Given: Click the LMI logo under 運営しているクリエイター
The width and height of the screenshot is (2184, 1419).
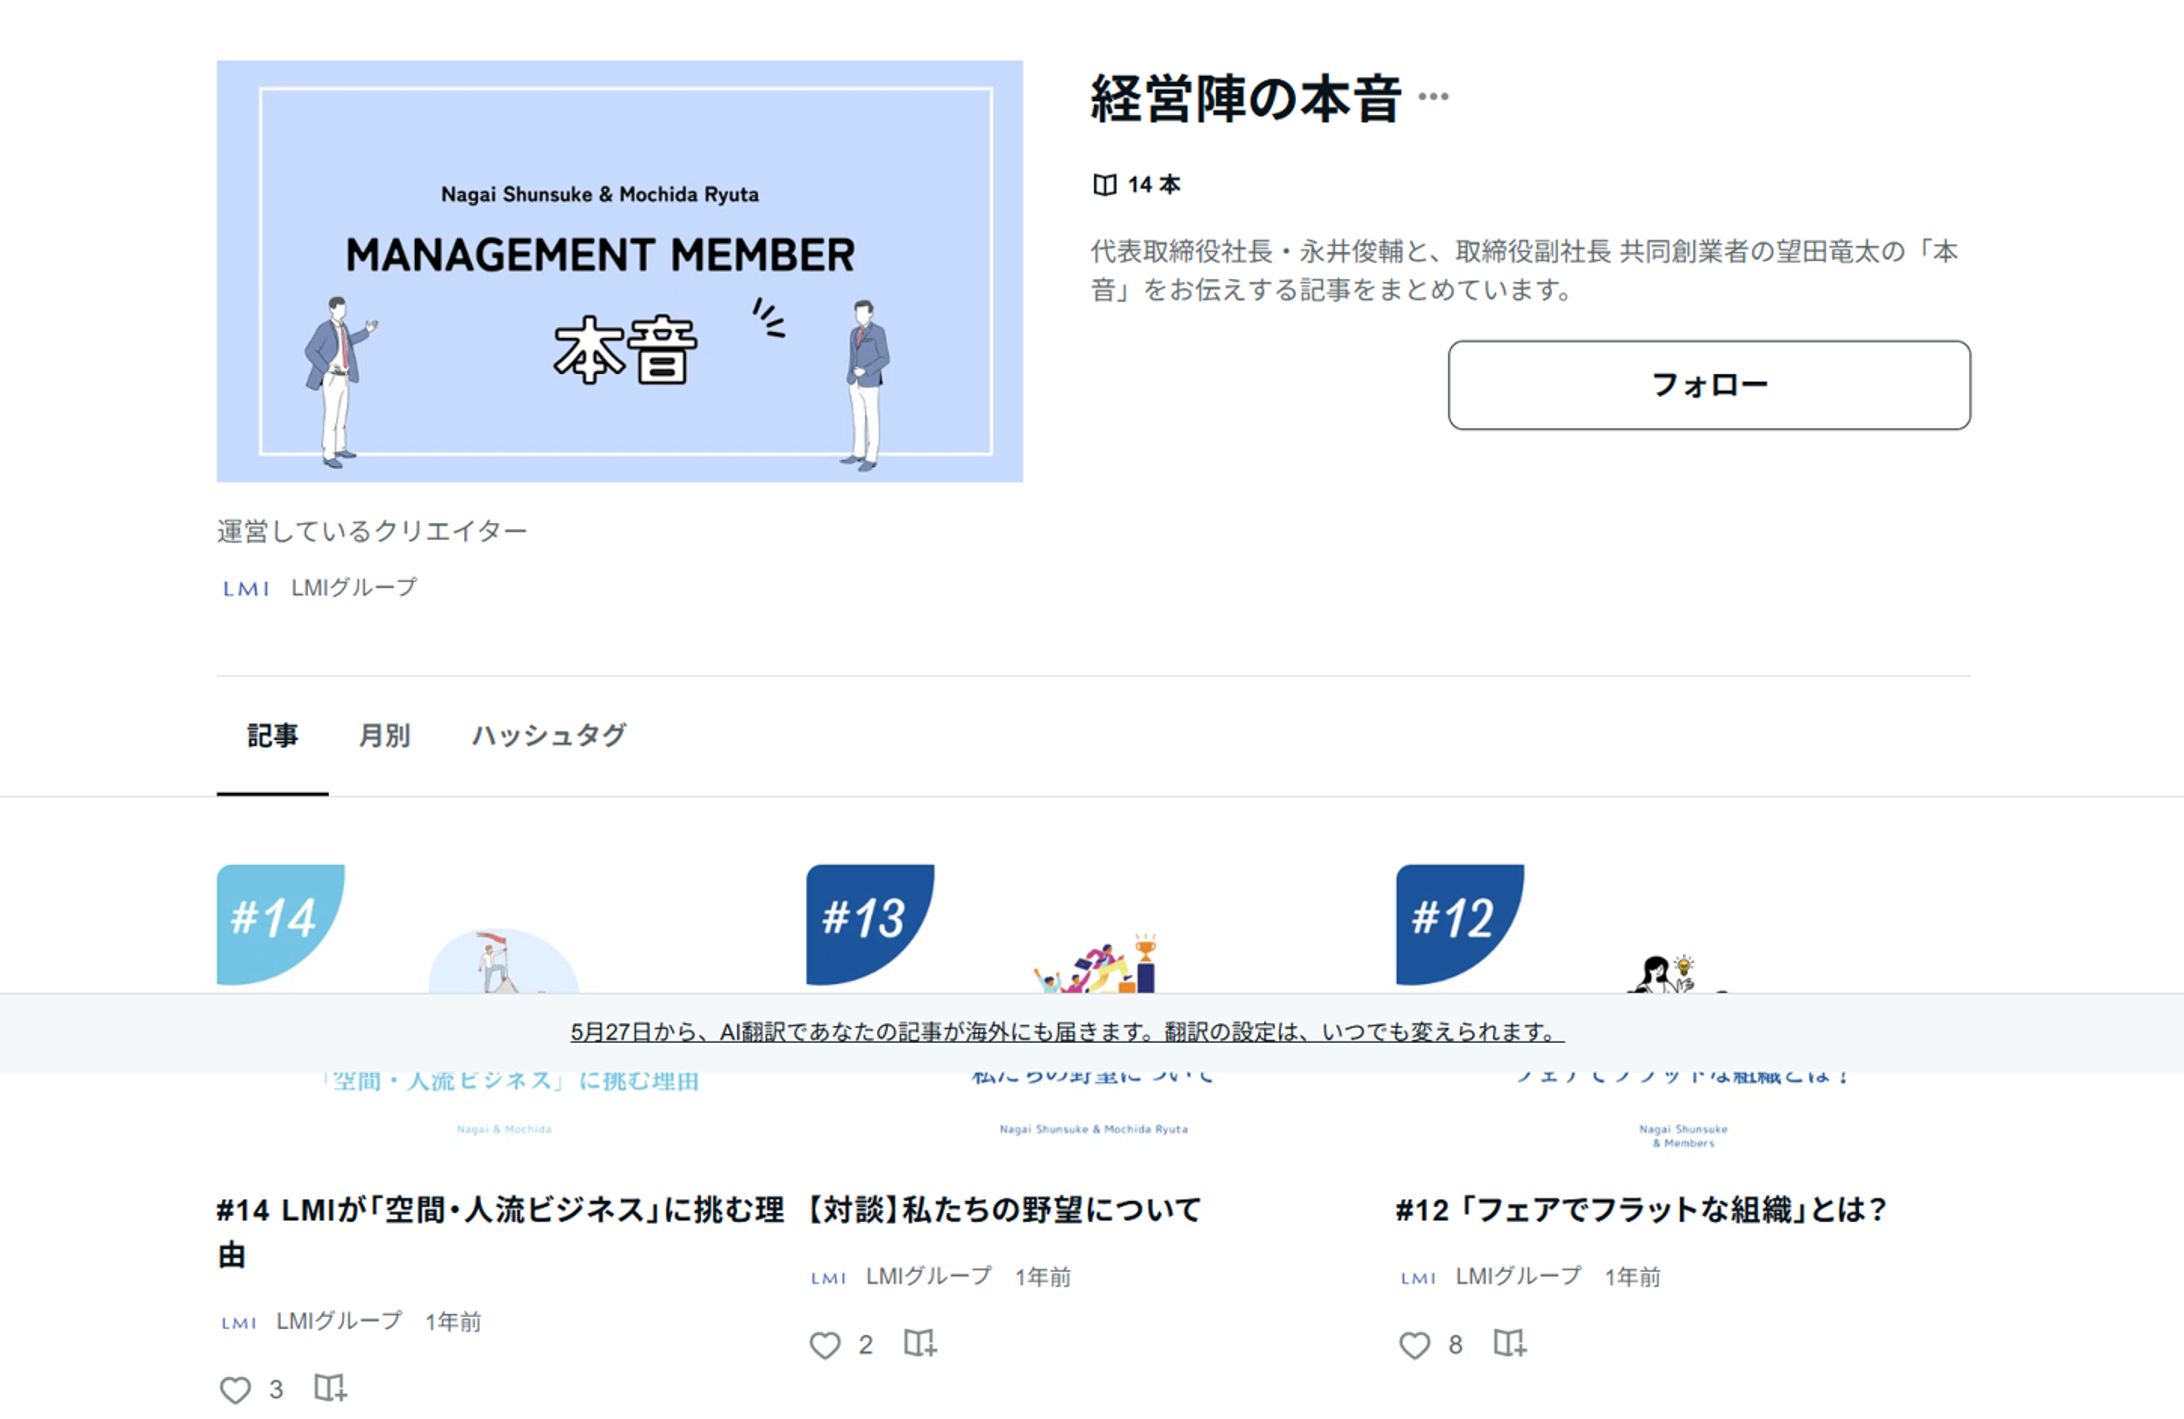Looking at the screenshot, I should pyautogui.click(x=246, y=588).
